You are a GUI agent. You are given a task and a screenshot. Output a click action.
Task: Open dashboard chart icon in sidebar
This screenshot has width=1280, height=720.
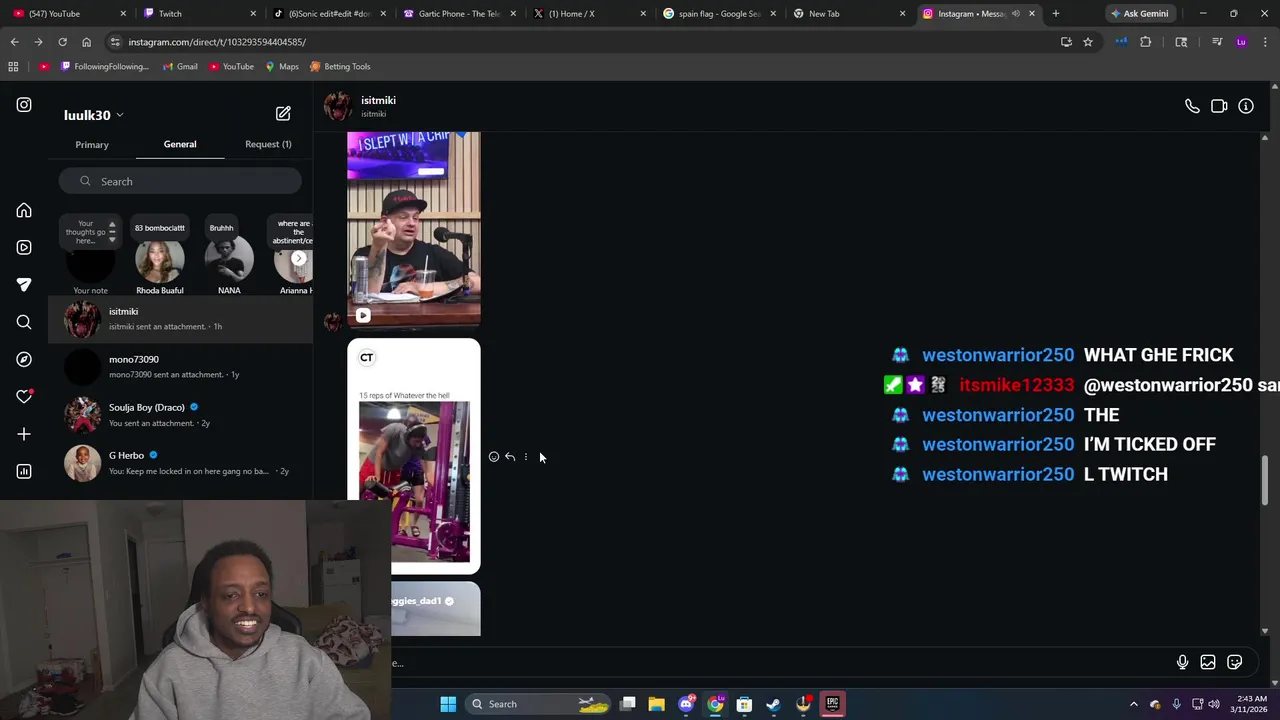click(x=24, y=471)
